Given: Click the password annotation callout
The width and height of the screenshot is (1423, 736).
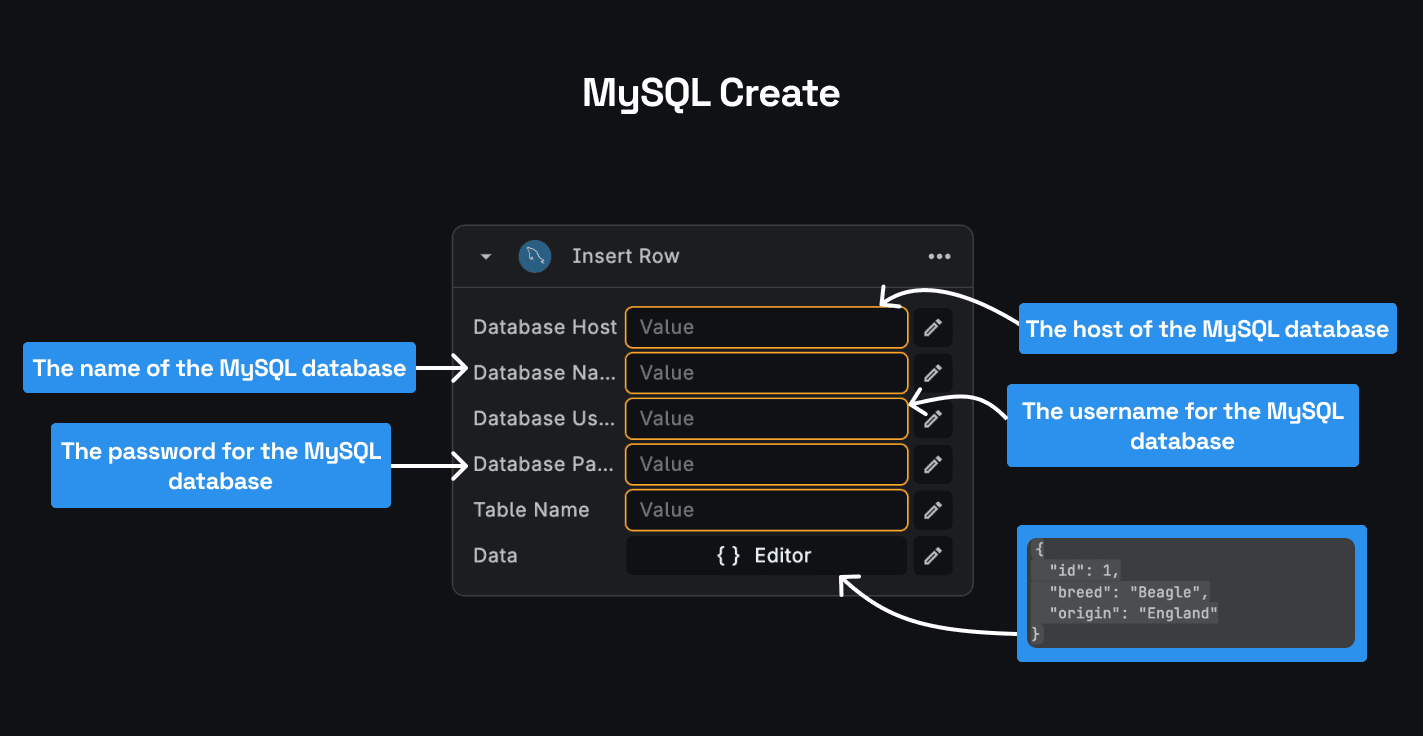Looking at the screenshot, I should [221, 465].
